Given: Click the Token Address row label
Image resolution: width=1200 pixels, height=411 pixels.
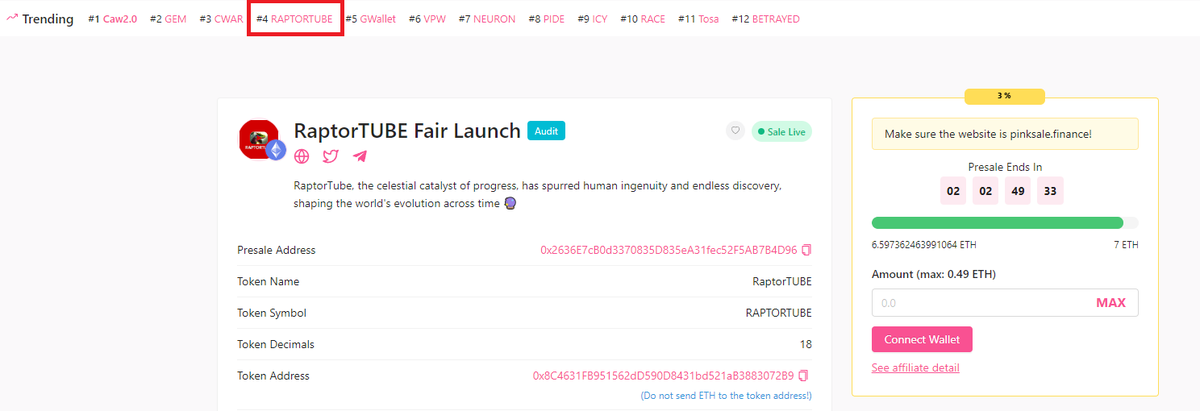Looking at the screenshot, I should [273, 376].
